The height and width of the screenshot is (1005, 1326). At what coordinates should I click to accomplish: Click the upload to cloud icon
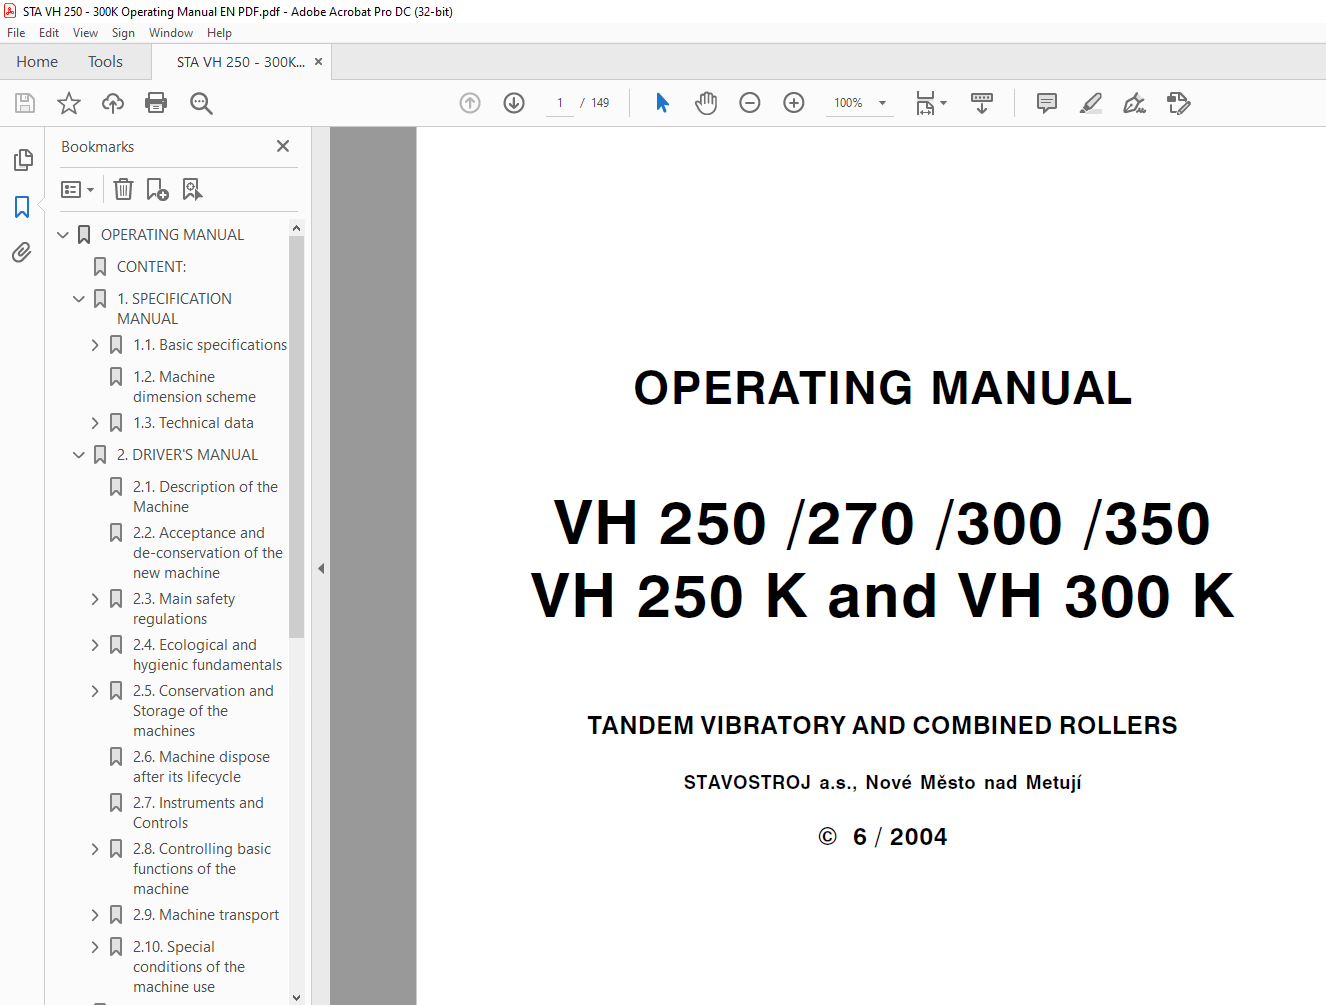113,103
